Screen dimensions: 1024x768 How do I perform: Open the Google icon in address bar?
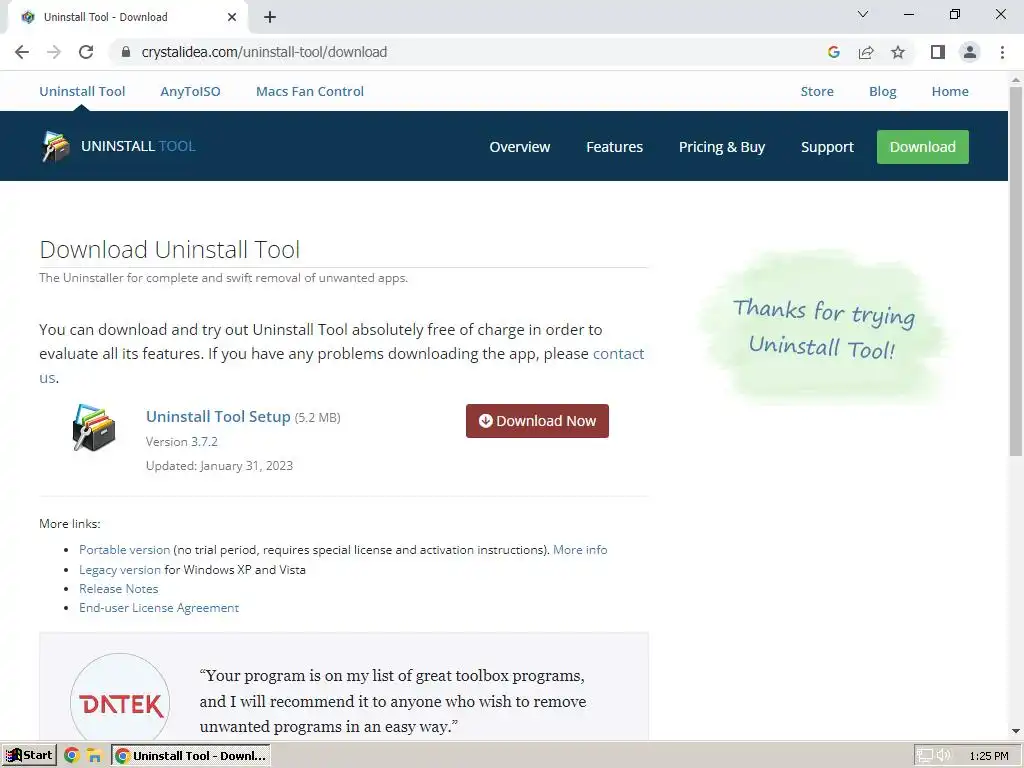pos(833,52)
